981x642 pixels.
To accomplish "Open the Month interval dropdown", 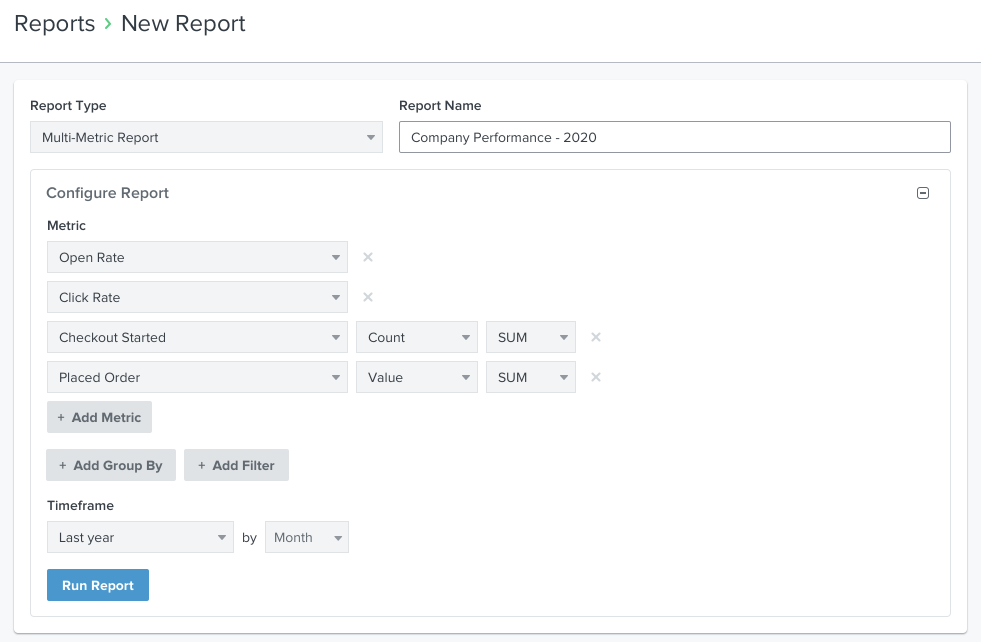I will pyautogui.click(x=306, y=537).
